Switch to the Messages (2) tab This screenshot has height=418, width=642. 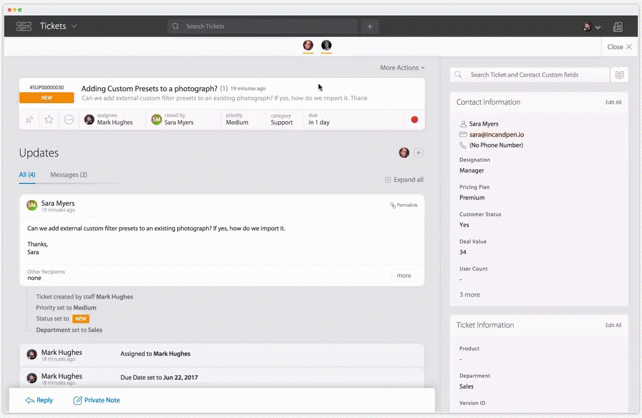coord(68,175)
